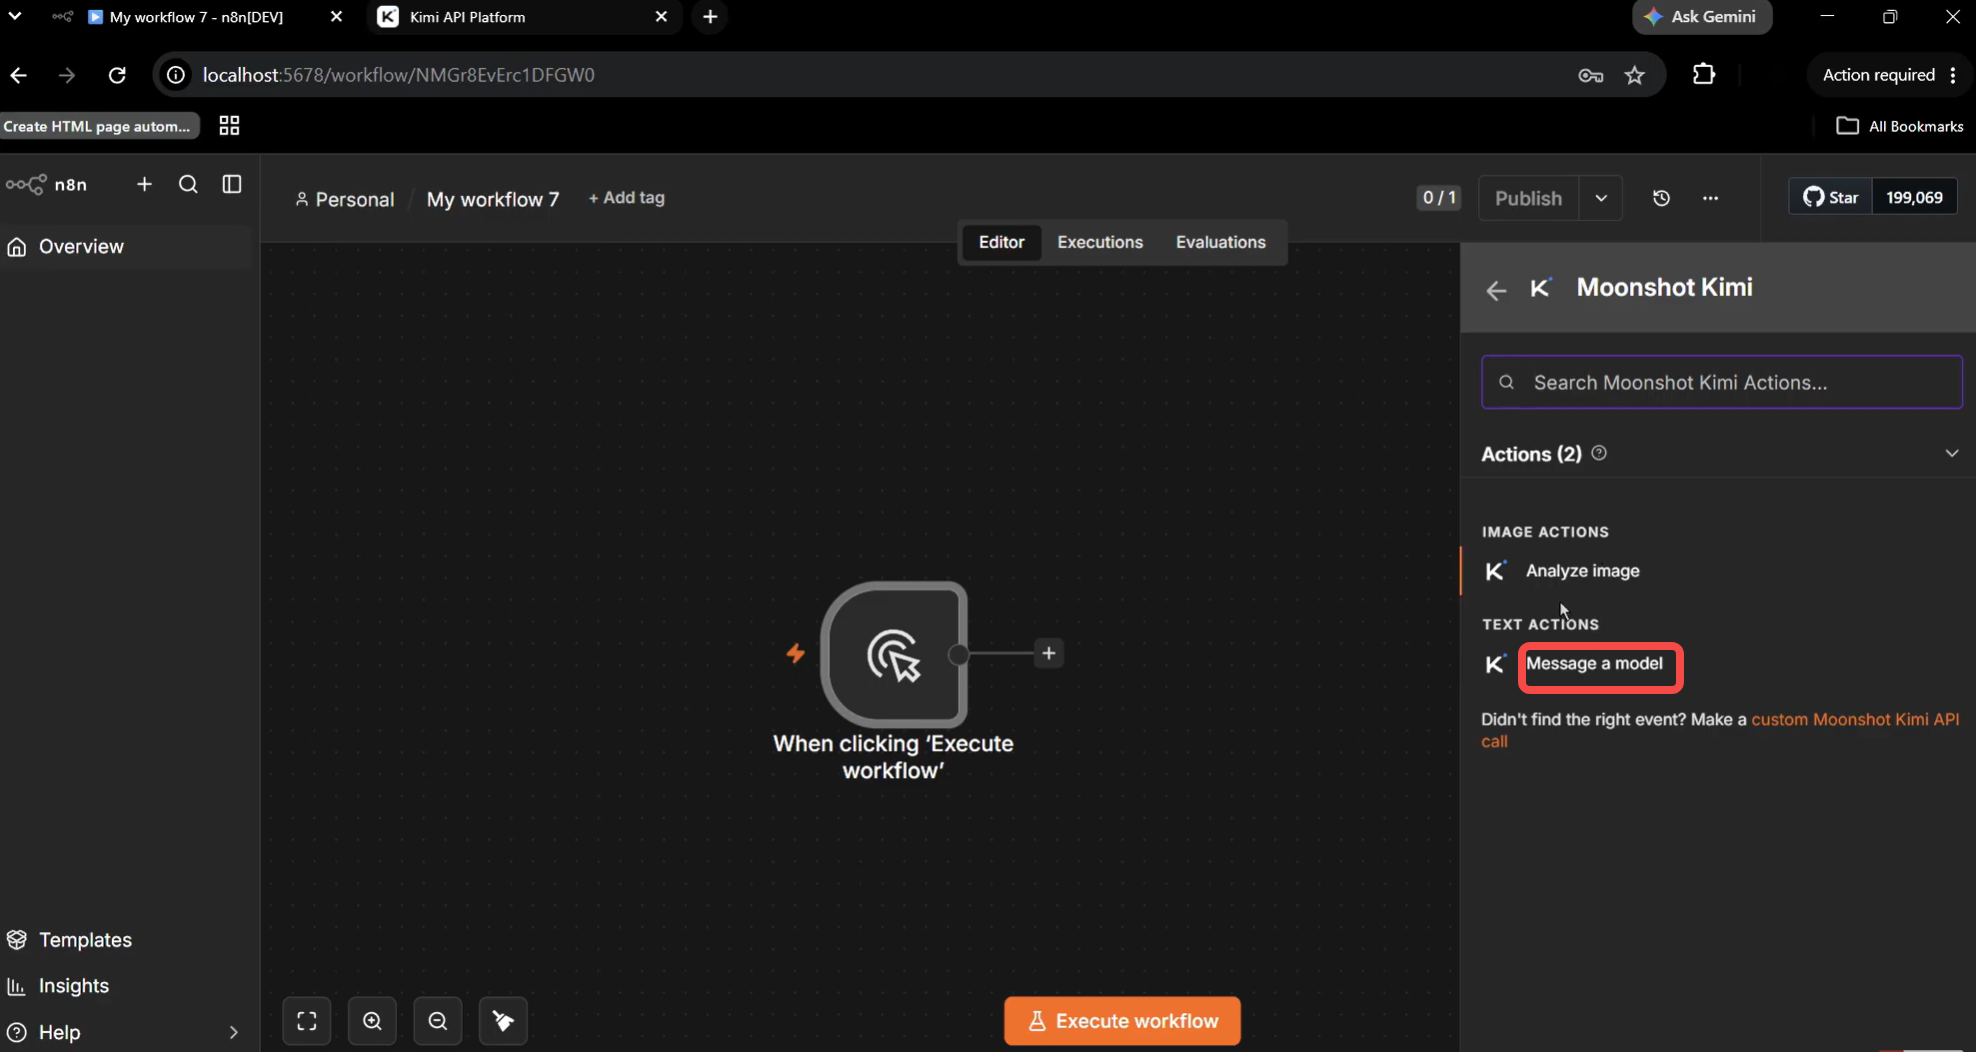1976x1052 pixels.
Task: Open Overview in the sidebar
Action: tap(126, 247)
